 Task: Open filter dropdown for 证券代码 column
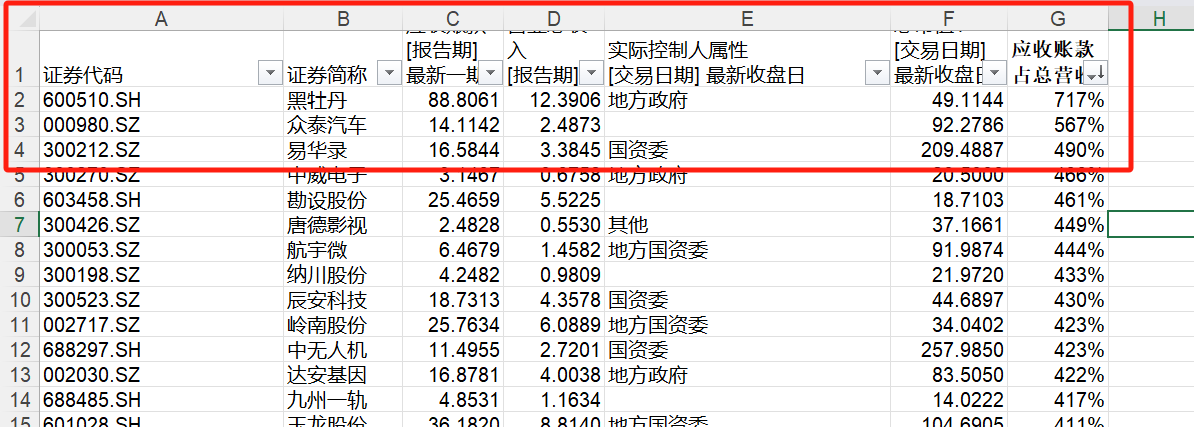click(x=270, y=75)
